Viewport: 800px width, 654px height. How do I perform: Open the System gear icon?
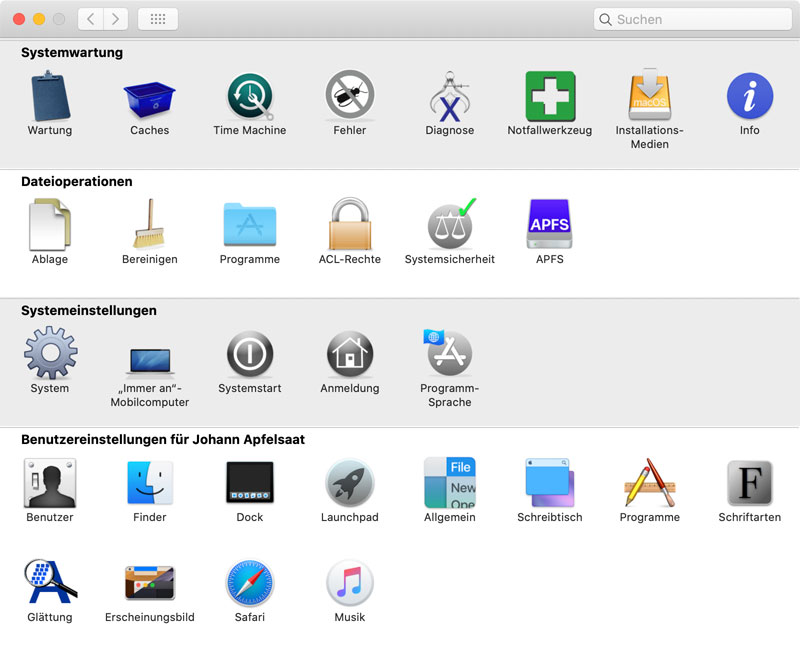51,353
